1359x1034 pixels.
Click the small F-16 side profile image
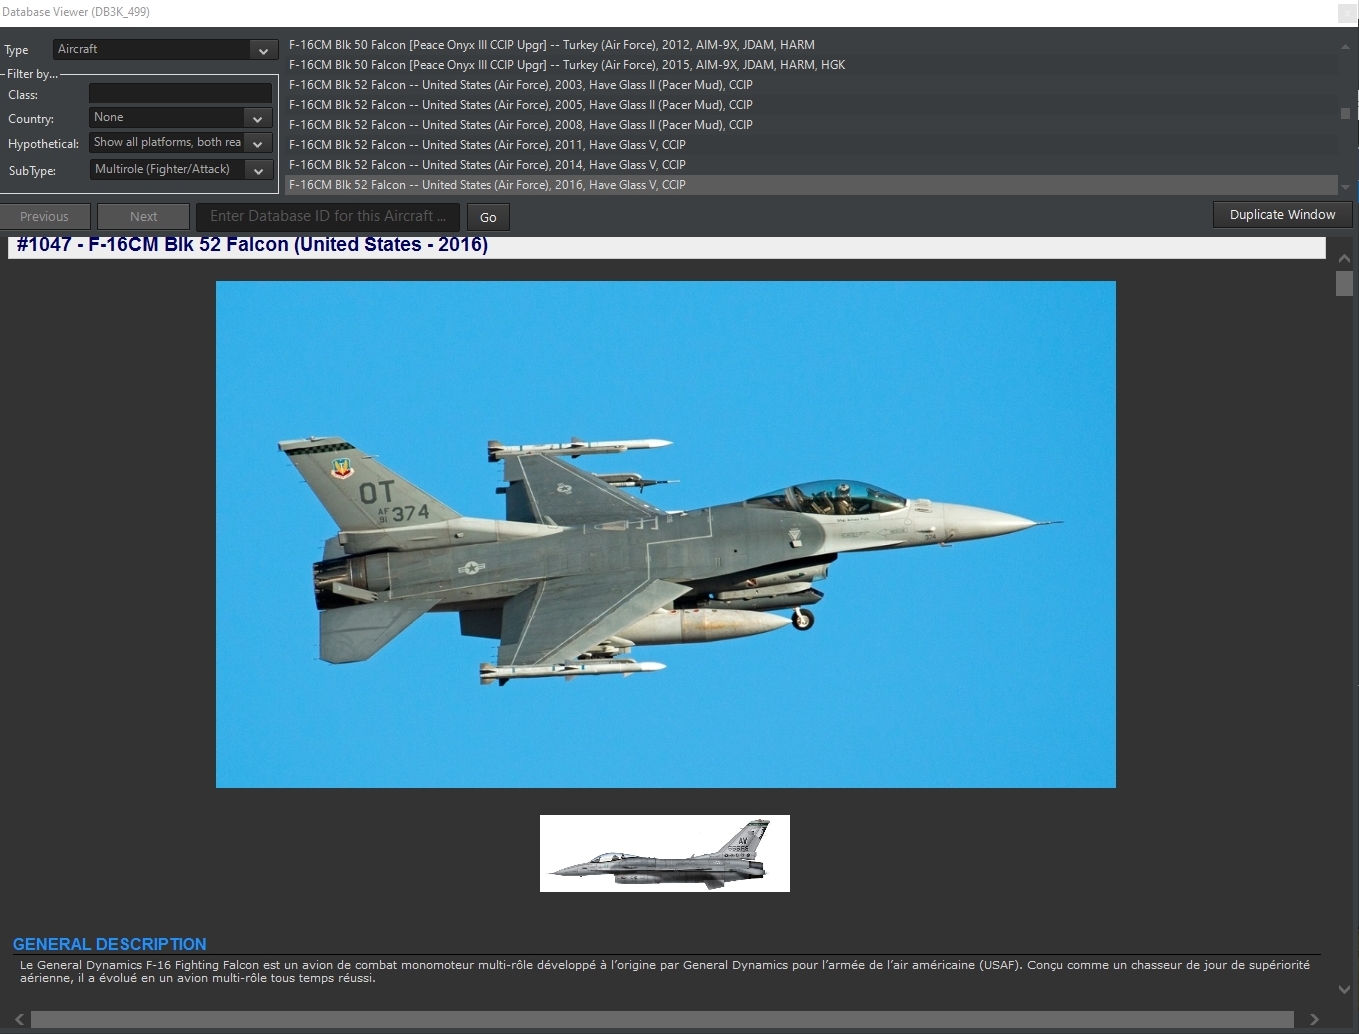pyautogui.click(x=665, y=853)
